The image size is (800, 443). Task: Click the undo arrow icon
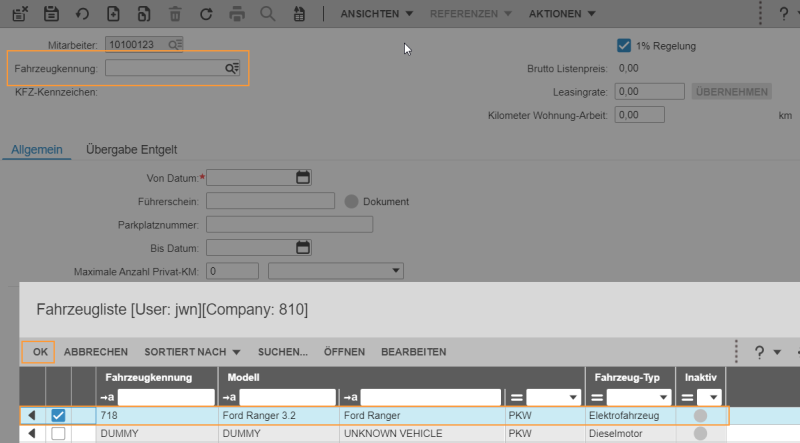pyautogui.click(x=82, y=14)
